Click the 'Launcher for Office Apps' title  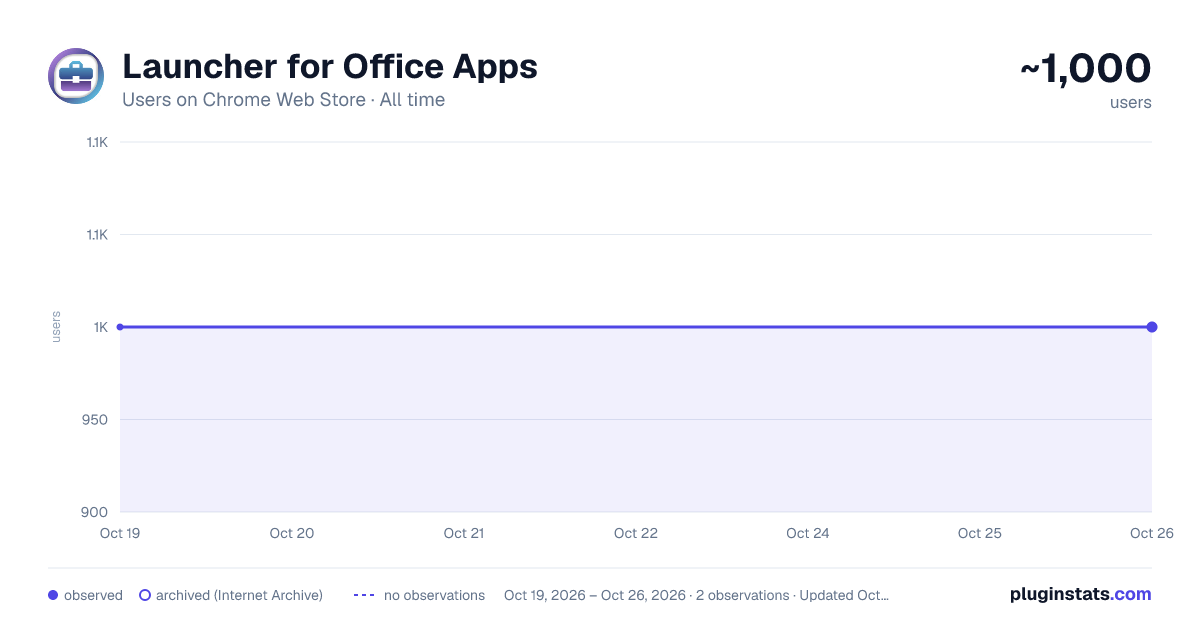pyautogui.click(x=330, y=67)
